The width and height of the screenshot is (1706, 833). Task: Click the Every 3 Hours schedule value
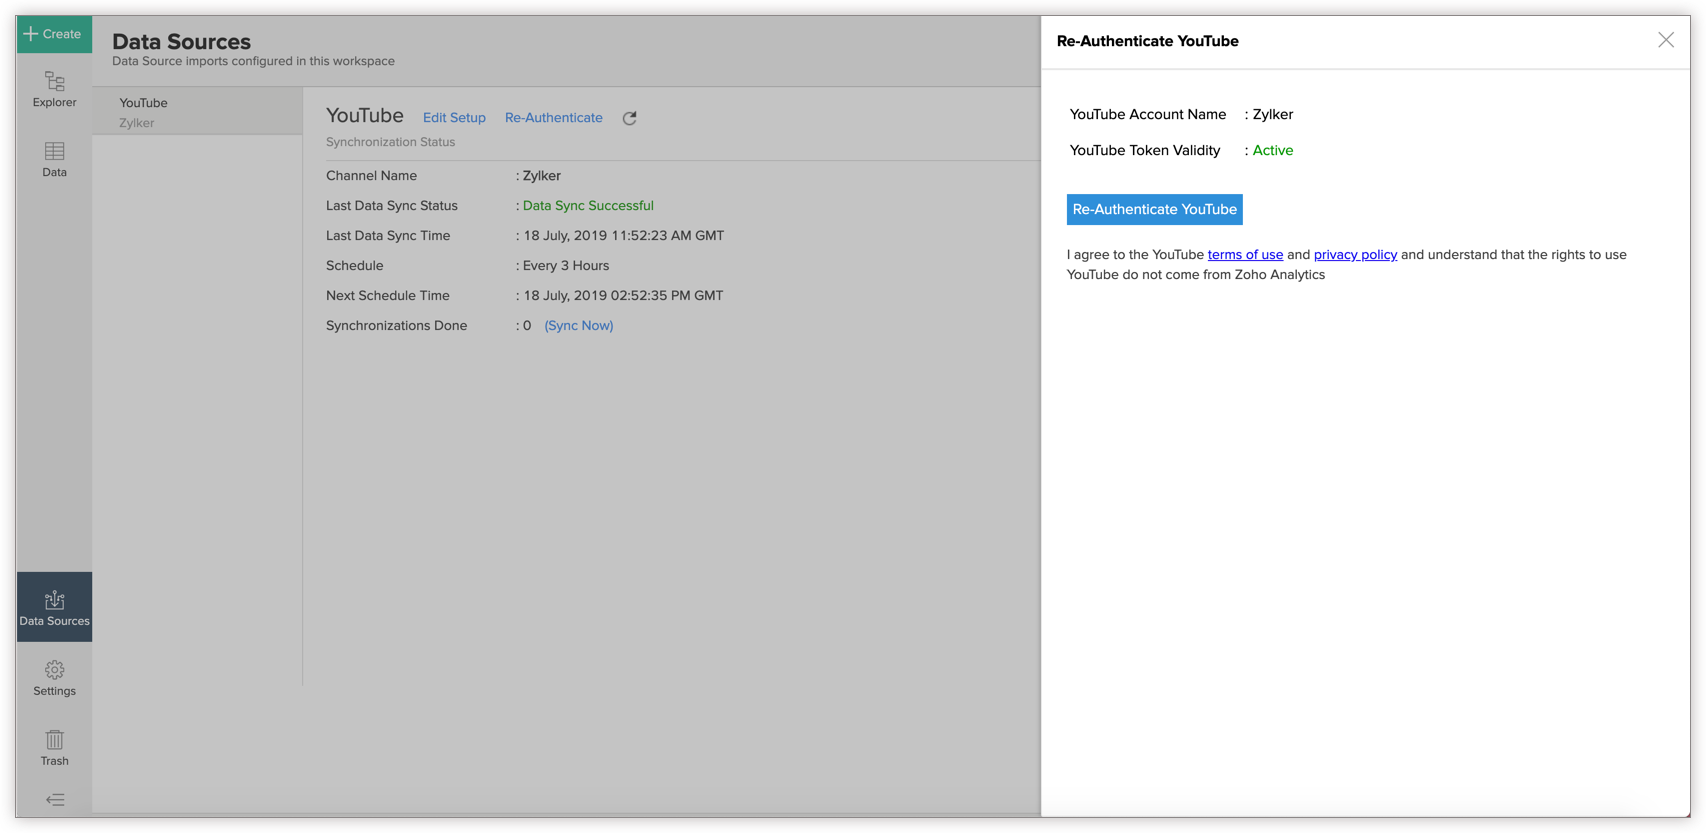pyautogui.click(x=566, y=266)
